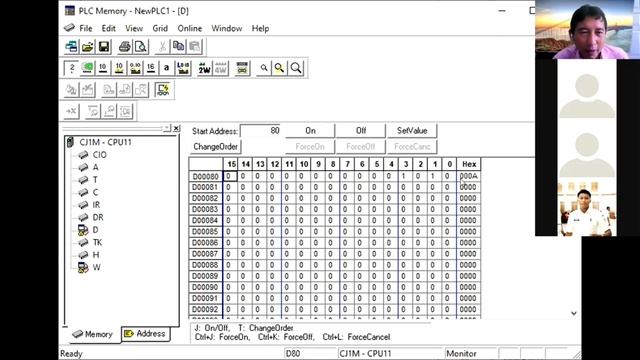Screen dimensions: 640x360
Task: Click the scroll down arrow of grid
Action: [573, 313]
